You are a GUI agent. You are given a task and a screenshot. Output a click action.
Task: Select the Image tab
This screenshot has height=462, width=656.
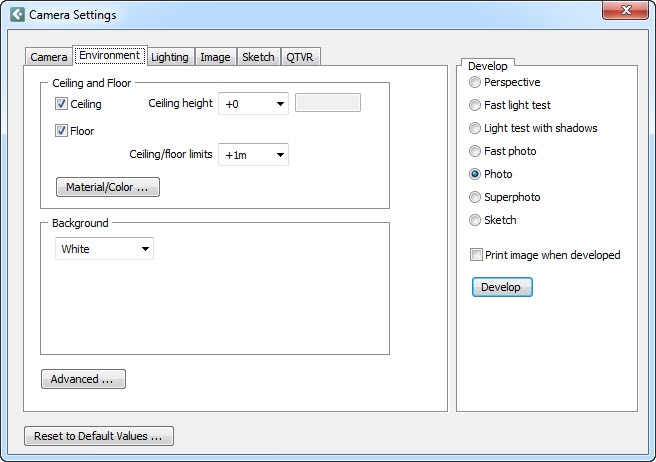(215, 57)
